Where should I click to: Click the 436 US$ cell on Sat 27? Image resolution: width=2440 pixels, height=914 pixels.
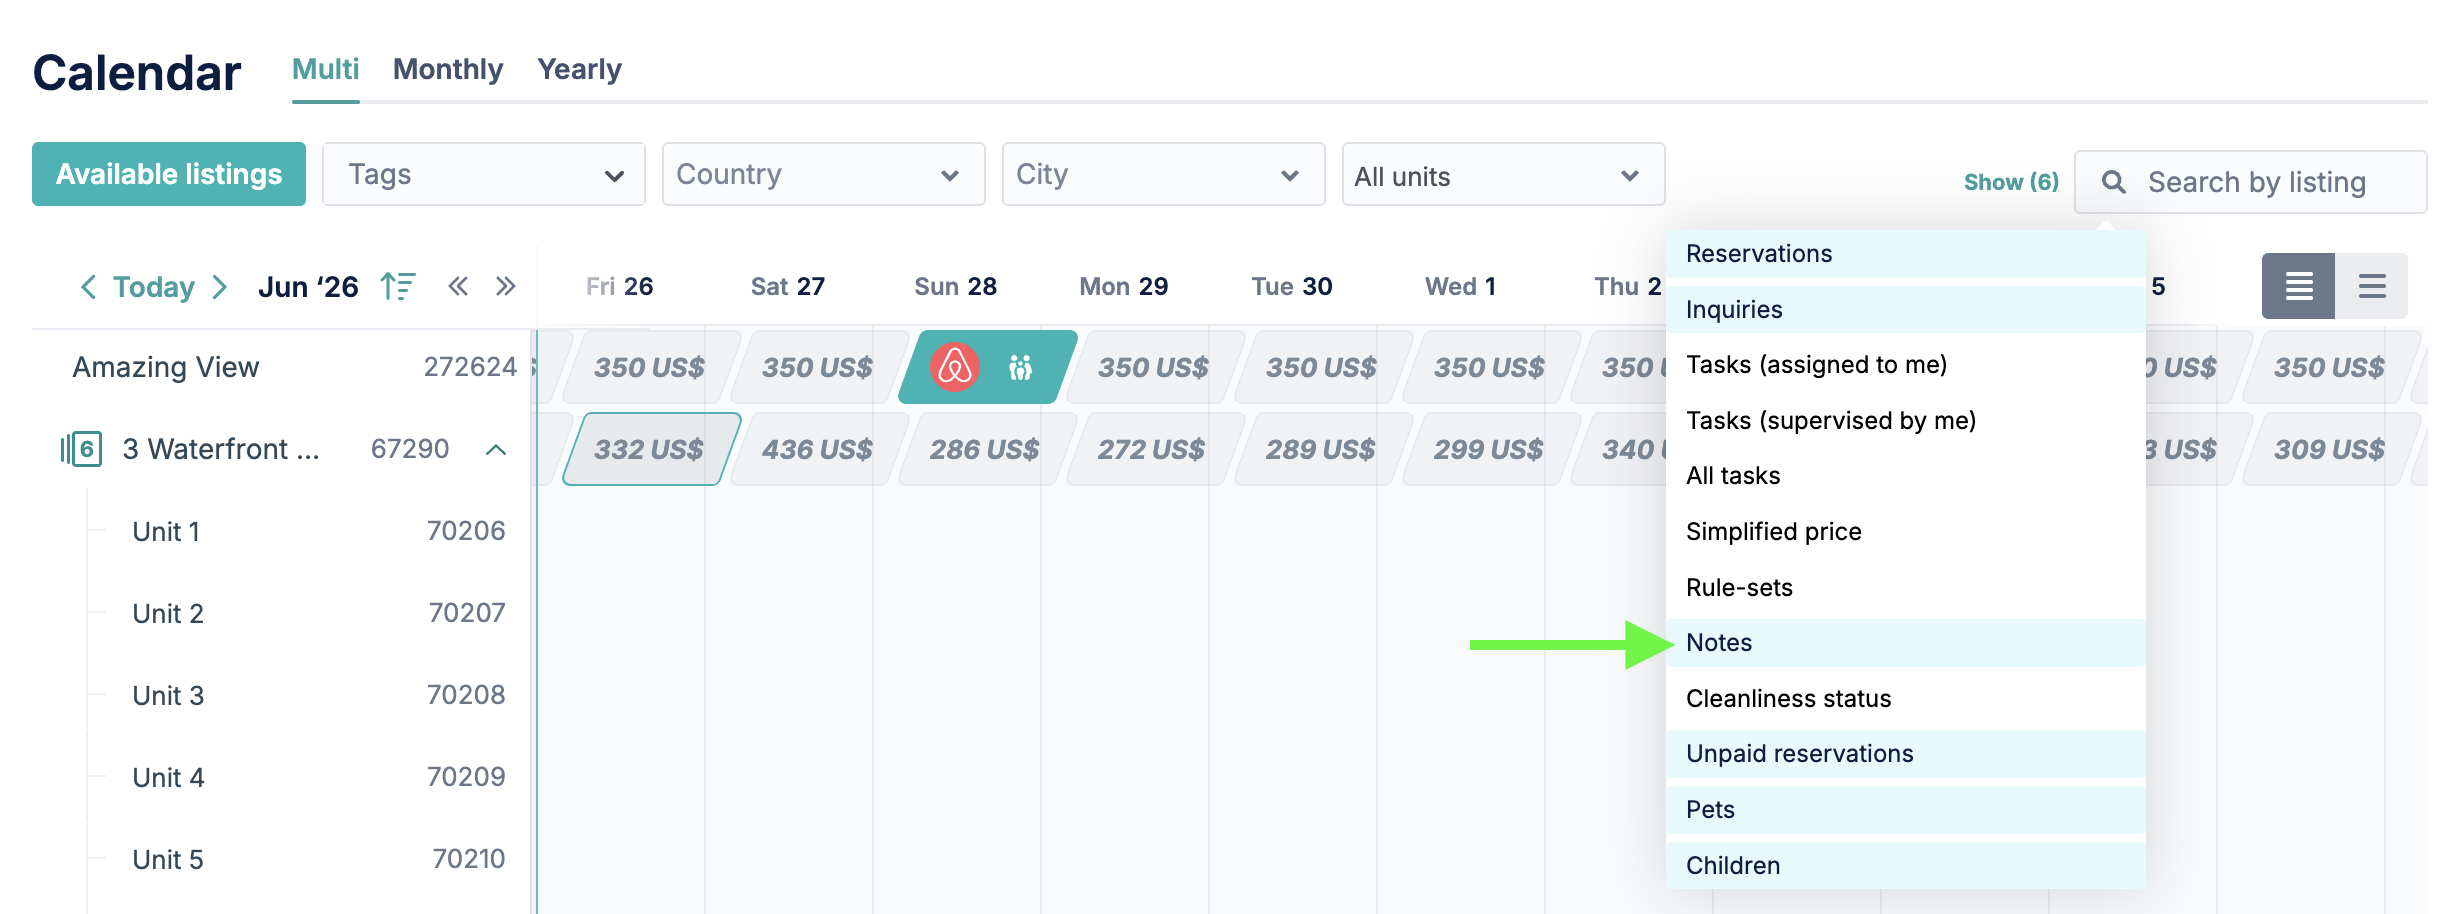[818, 449]
